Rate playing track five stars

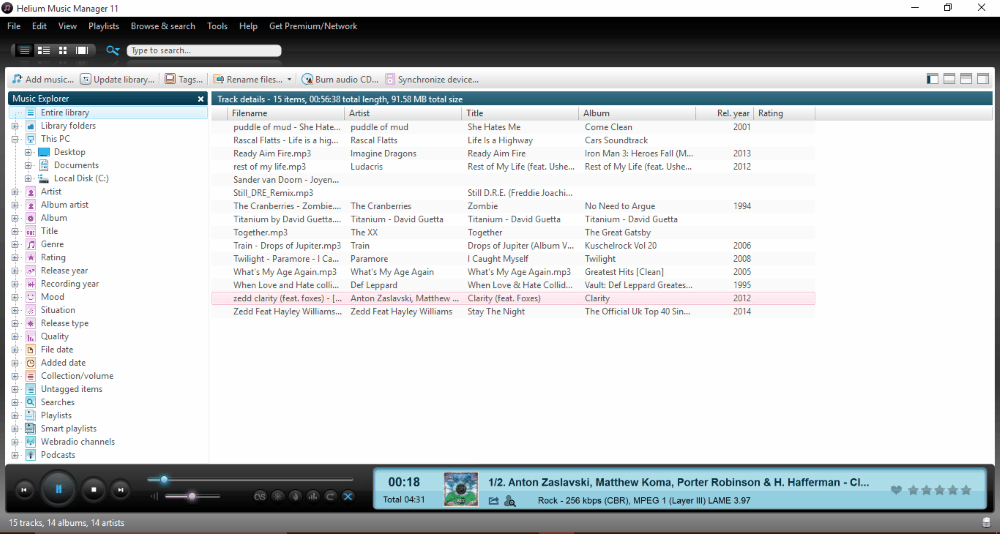click(966, 490)
